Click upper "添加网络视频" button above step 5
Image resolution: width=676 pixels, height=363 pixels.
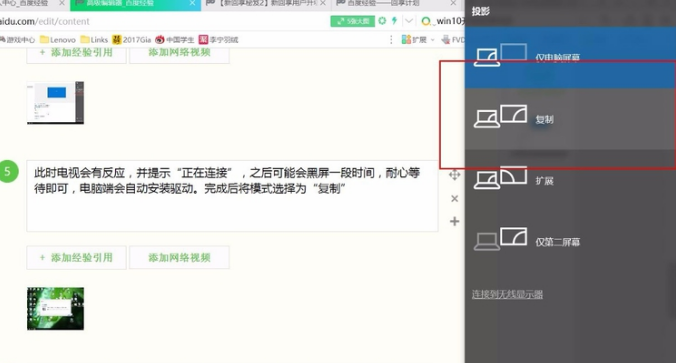179,53
